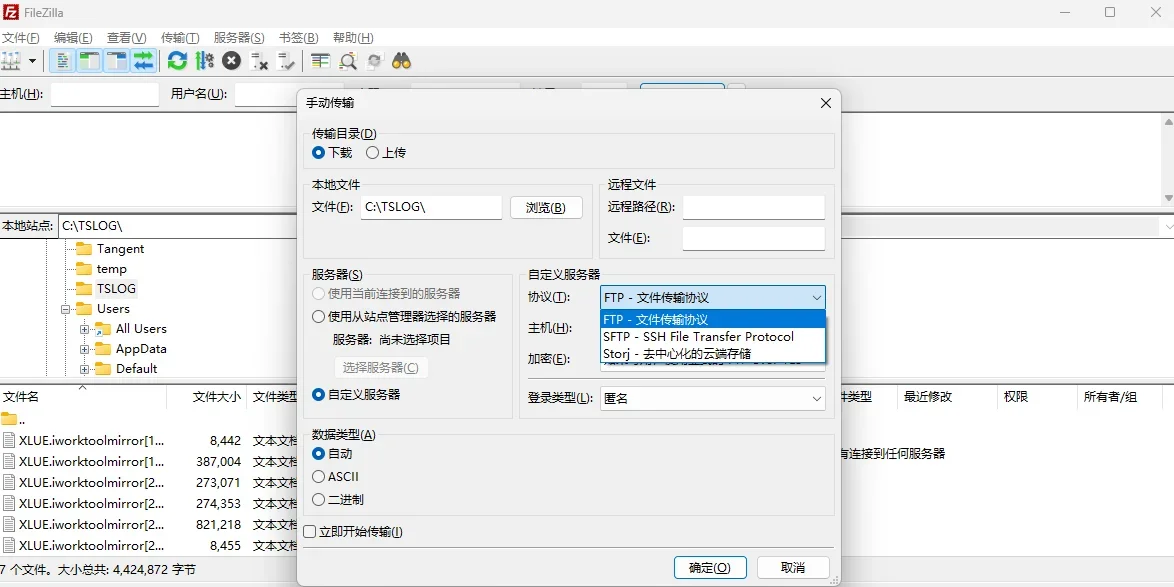Viewport: 1174px width, 587px height.
Task: Open the 服务器 menu
Action: click(x=239, y=37)
